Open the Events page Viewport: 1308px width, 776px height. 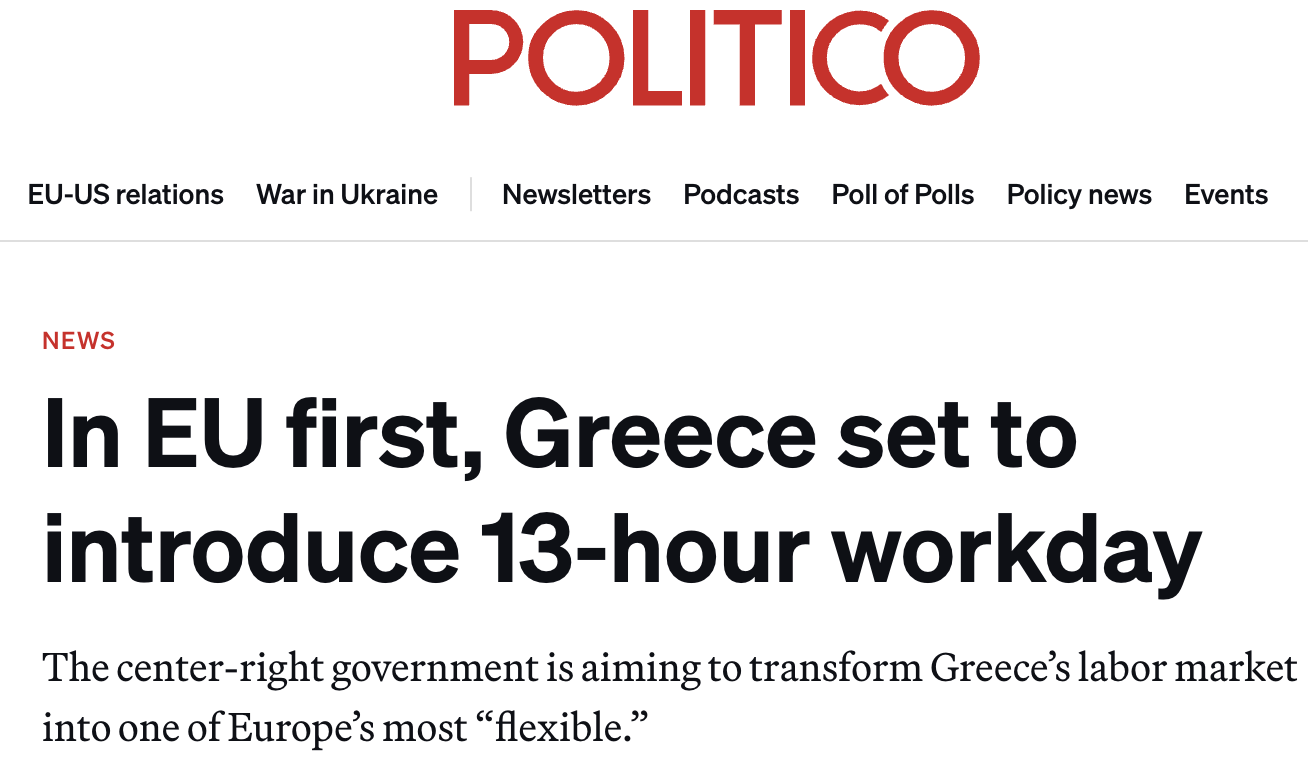1226,194
